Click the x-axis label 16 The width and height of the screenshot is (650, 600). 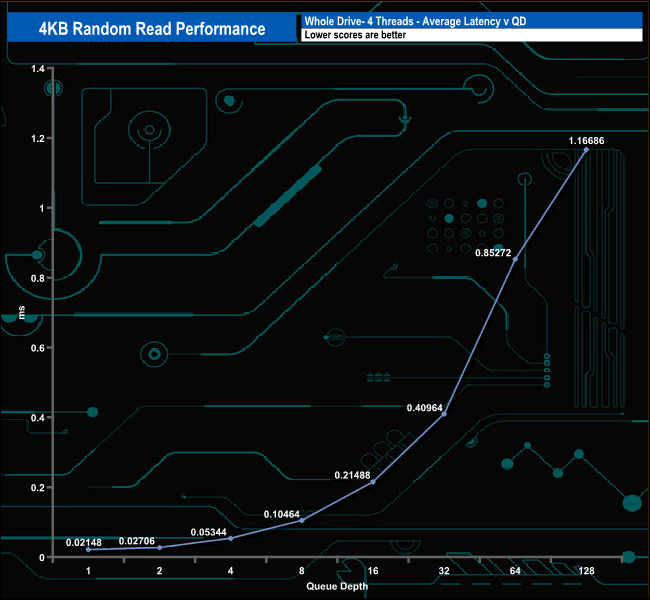pos(373,571)
